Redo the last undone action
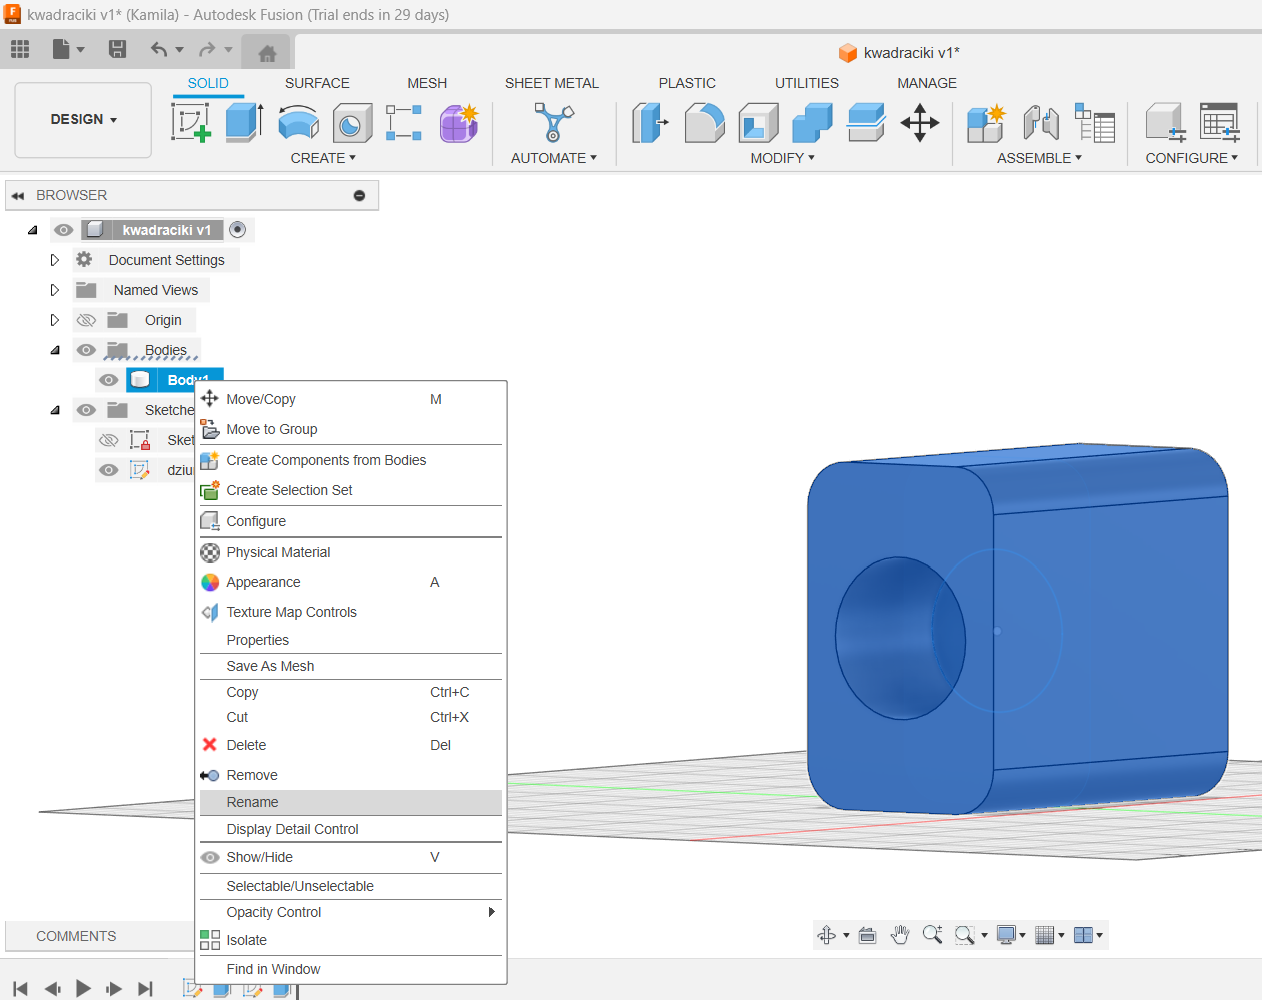 tap(207, 49)
